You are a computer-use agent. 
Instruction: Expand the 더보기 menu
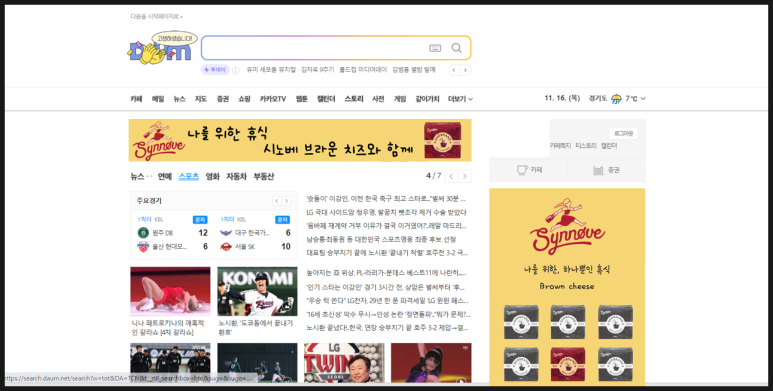point(460,99)
